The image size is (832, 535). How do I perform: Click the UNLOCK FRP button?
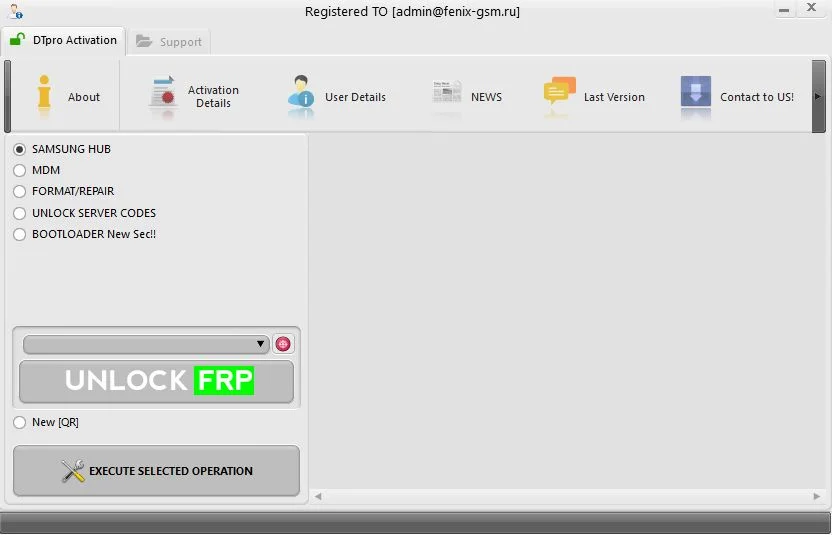(157, 382)
